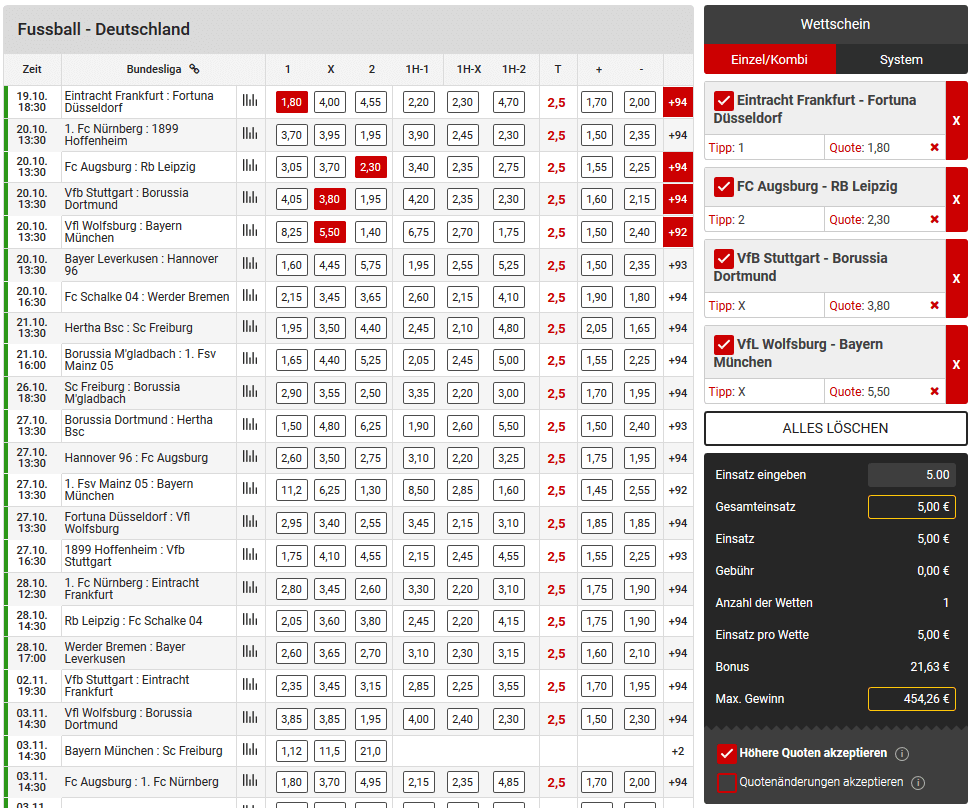The width and height of the screenshot is (971, 808).
Task: Show statistics icon for 1899 Hoffenheim : Vfb Stuttgart
Action: click(250, 554)
